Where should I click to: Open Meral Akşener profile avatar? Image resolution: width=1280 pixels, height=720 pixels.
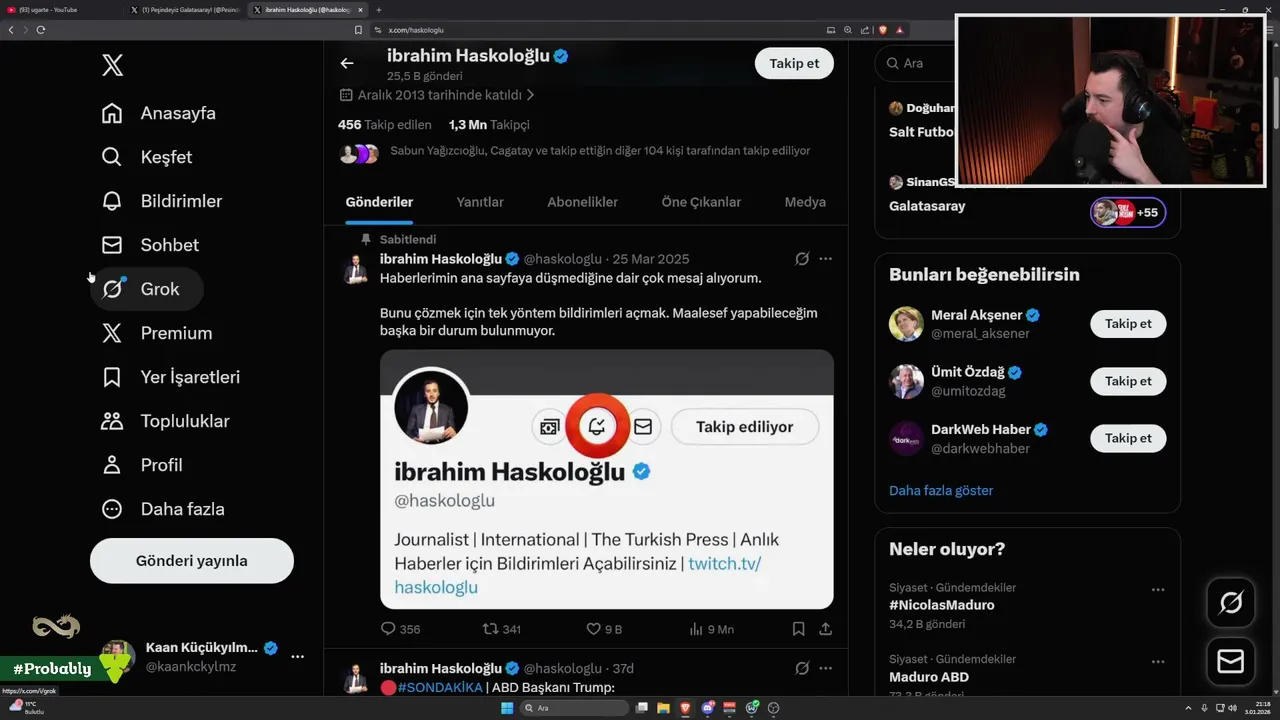pyautogui.click(x=906, y=324)
